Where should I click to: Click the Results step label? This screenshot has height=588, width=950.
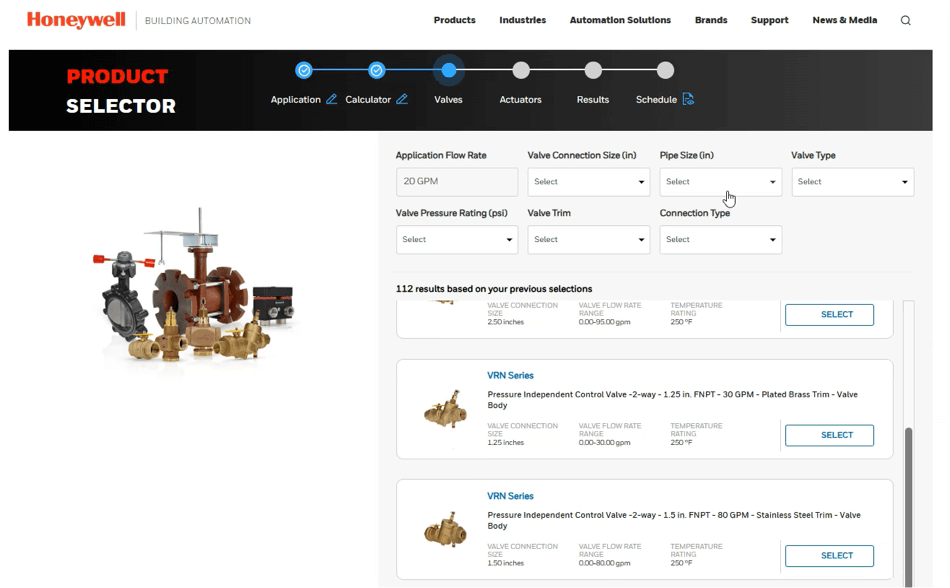(593, 99)
